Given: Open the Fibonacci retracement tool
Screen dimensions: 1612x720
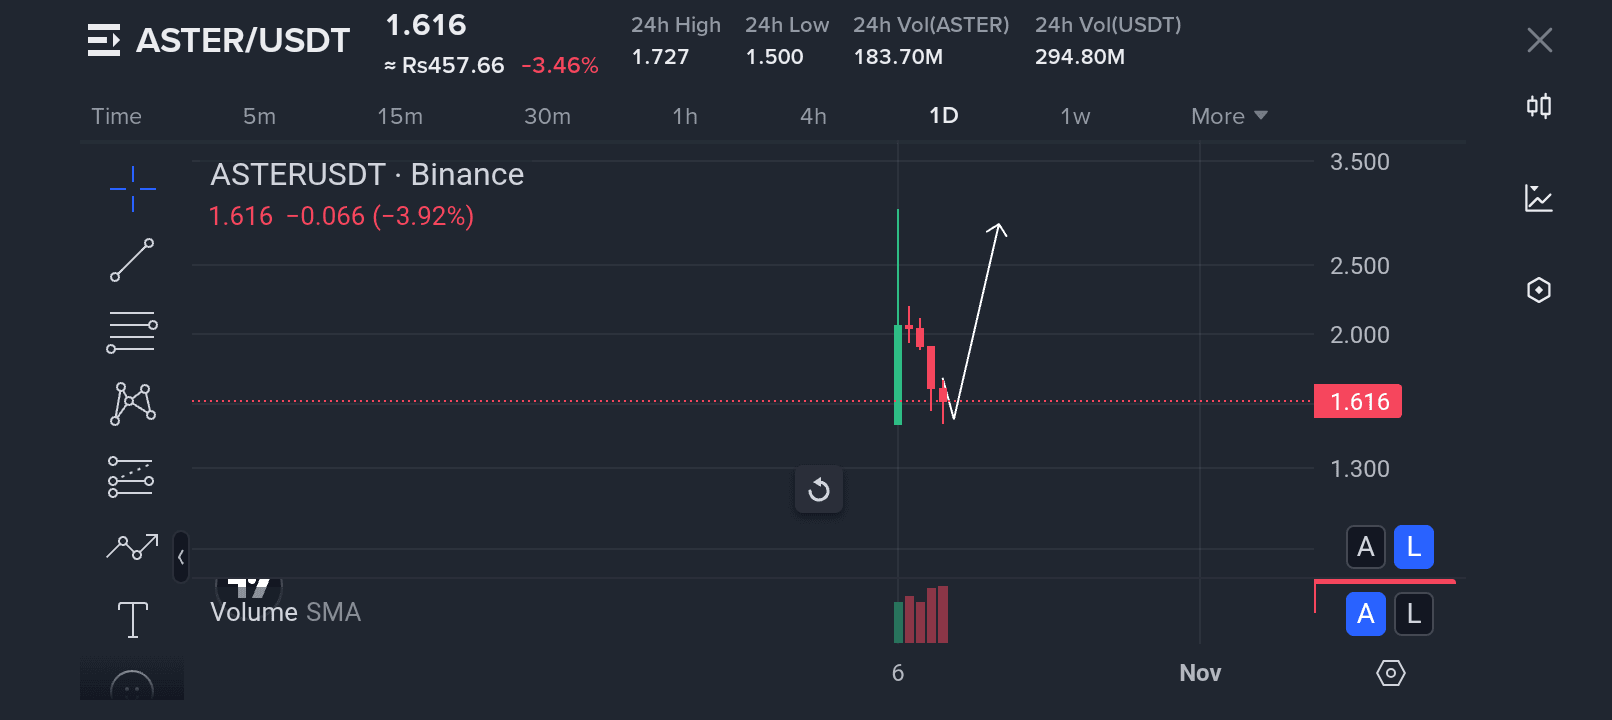Looking at the screenshot, I should click(x=132, y=332).
